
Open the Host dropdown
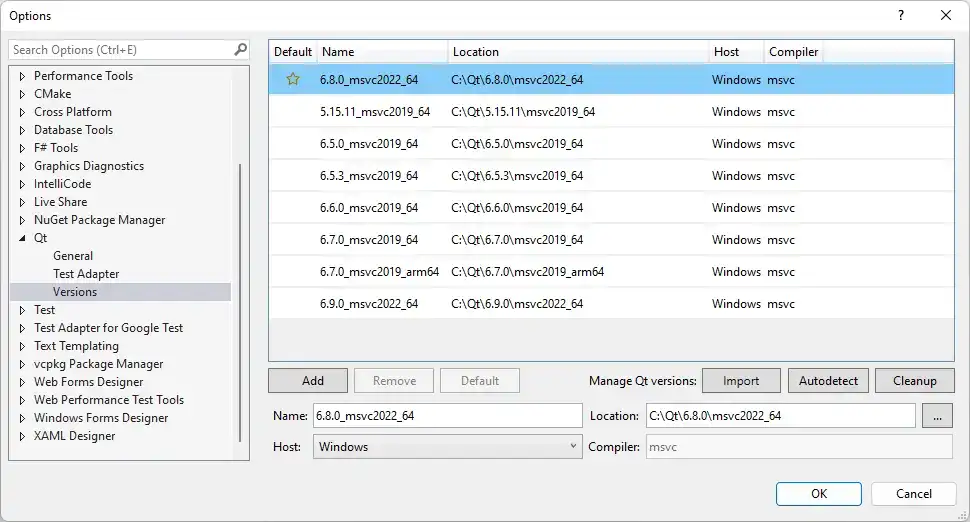pyautogui.click(x=447, y=447)
